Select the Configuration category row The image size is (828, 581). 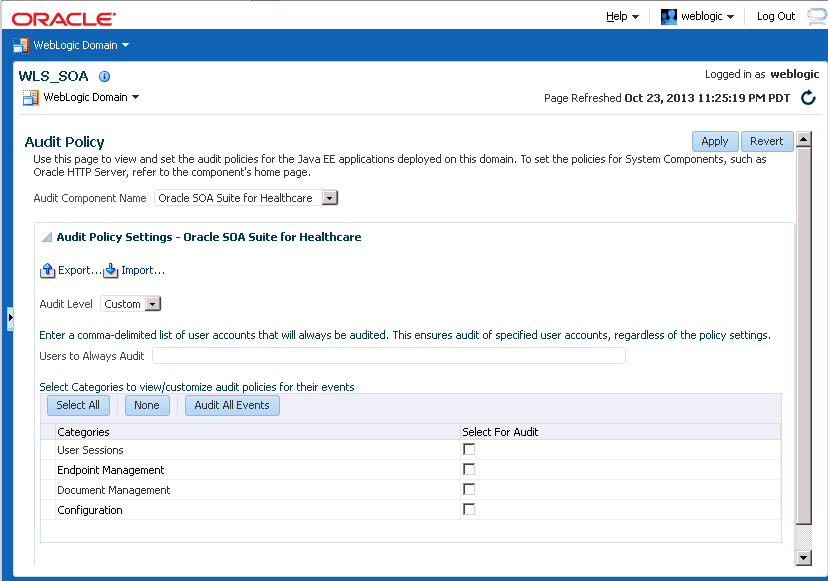(x=411, y=510)
